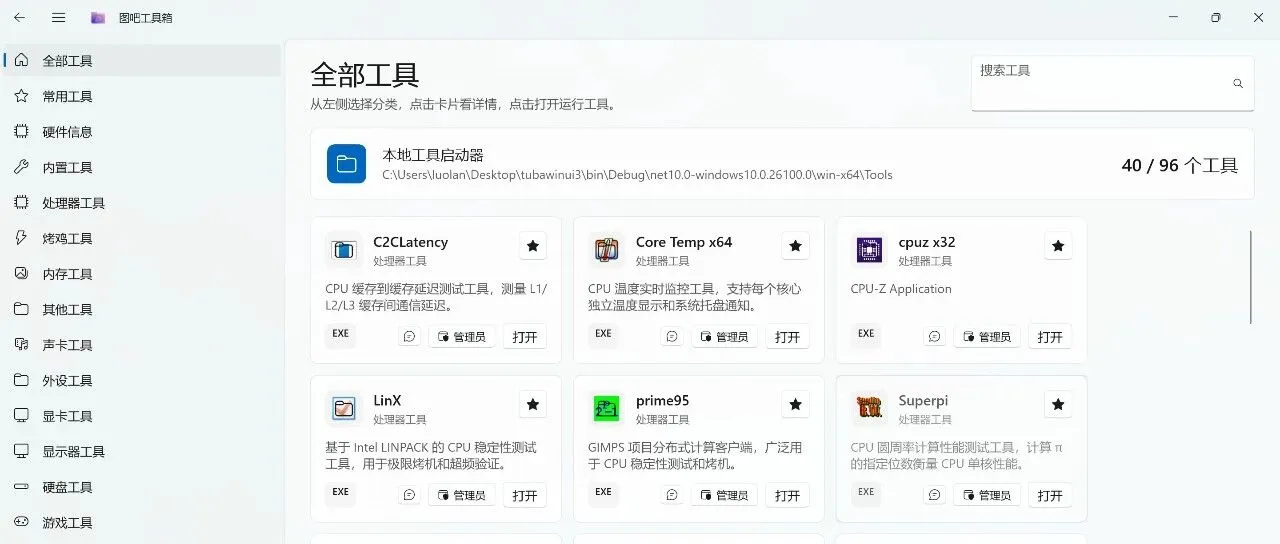1280x544 pixels.
Task: Open 声卡工具 category
Action: click(142, 345)
